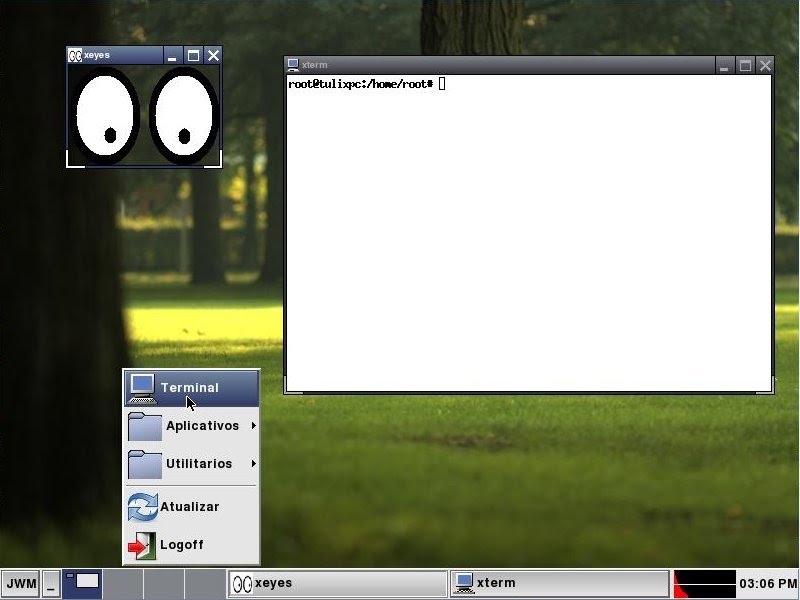
Task: Click the left eye in xeyes
Action: point(105,116)
